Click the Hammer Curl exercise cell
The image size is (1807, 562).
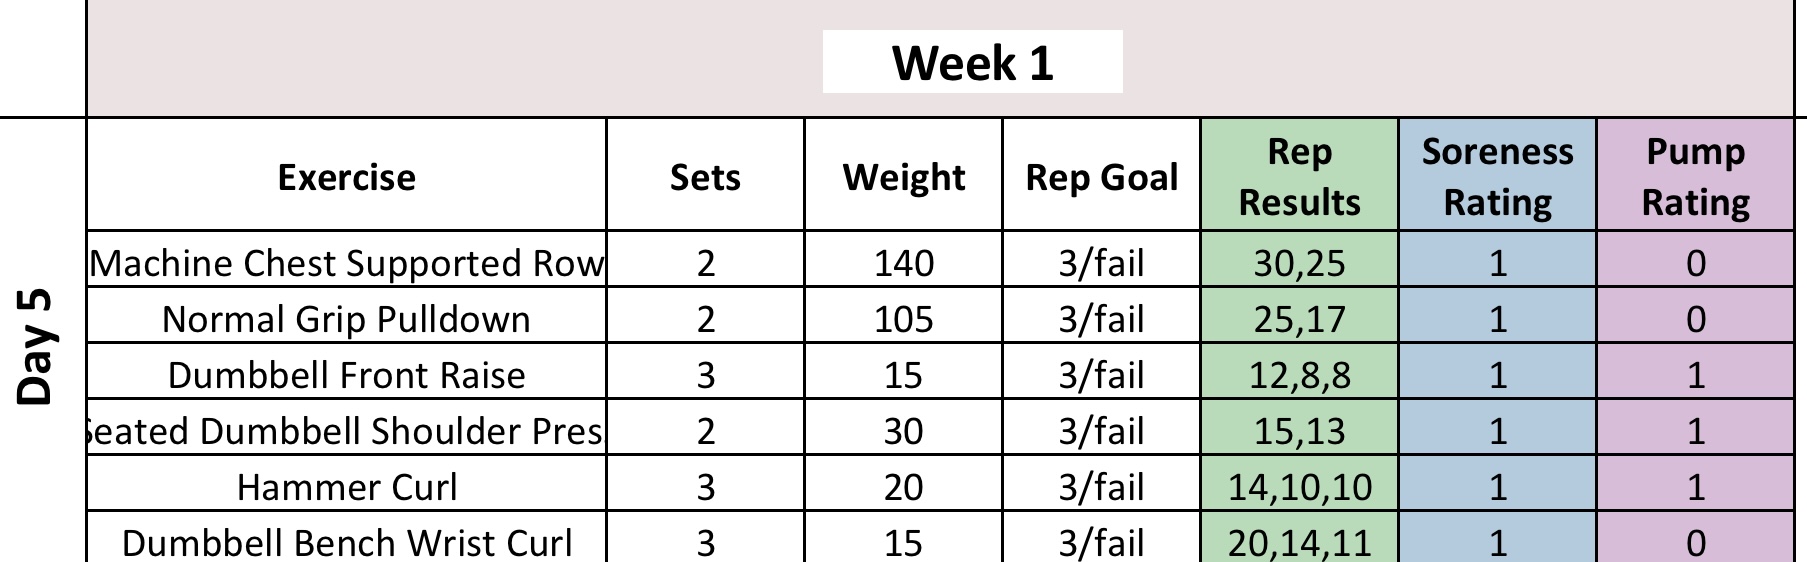(x=346, y=487)
